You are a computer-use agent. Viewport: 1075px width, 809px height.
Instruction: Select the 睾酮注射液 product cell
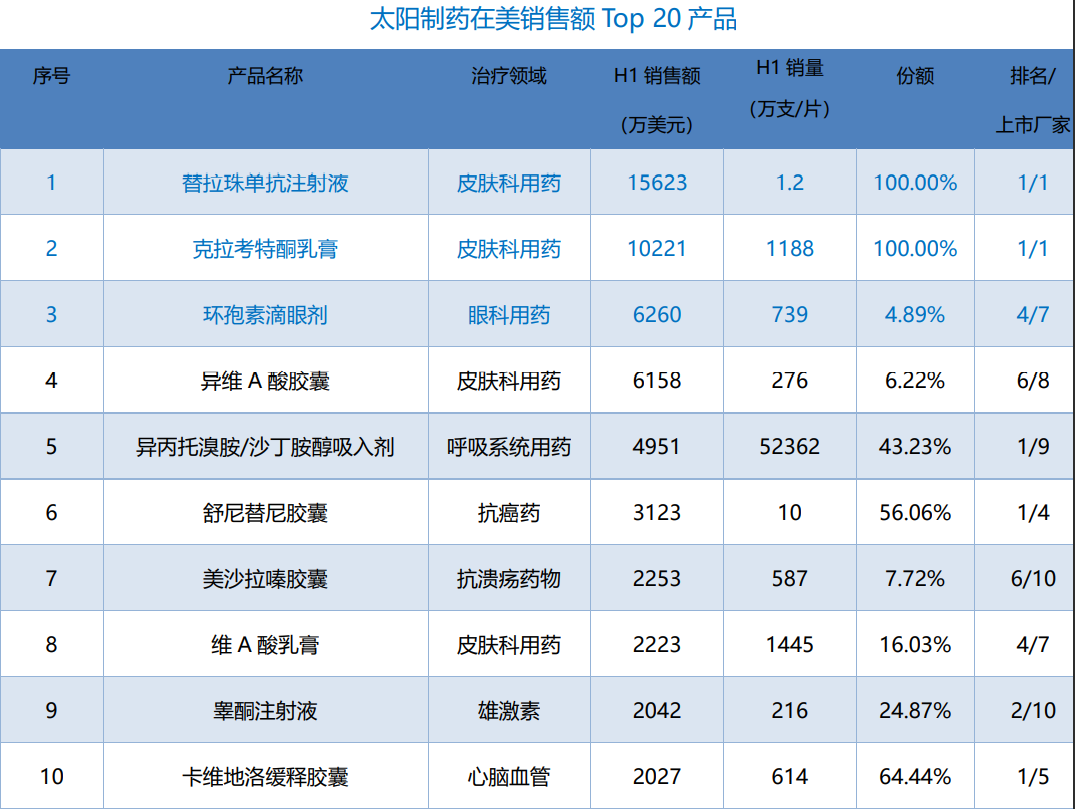pos(265,711)
